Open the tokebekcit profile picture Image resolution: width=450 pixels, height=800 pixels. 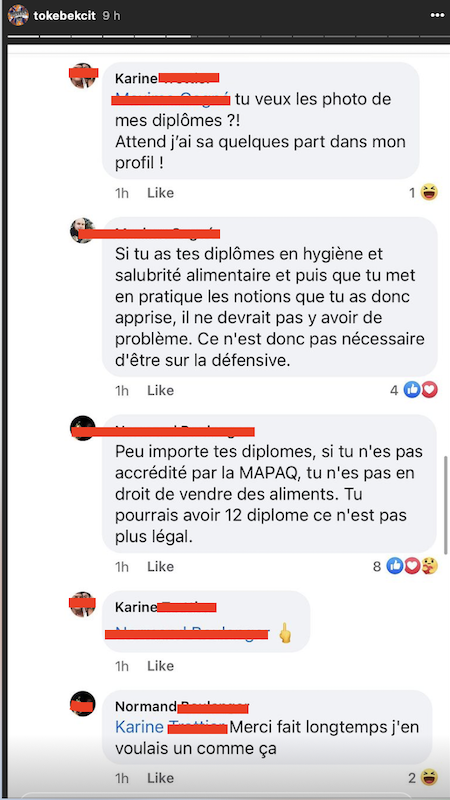coord(18,15)
